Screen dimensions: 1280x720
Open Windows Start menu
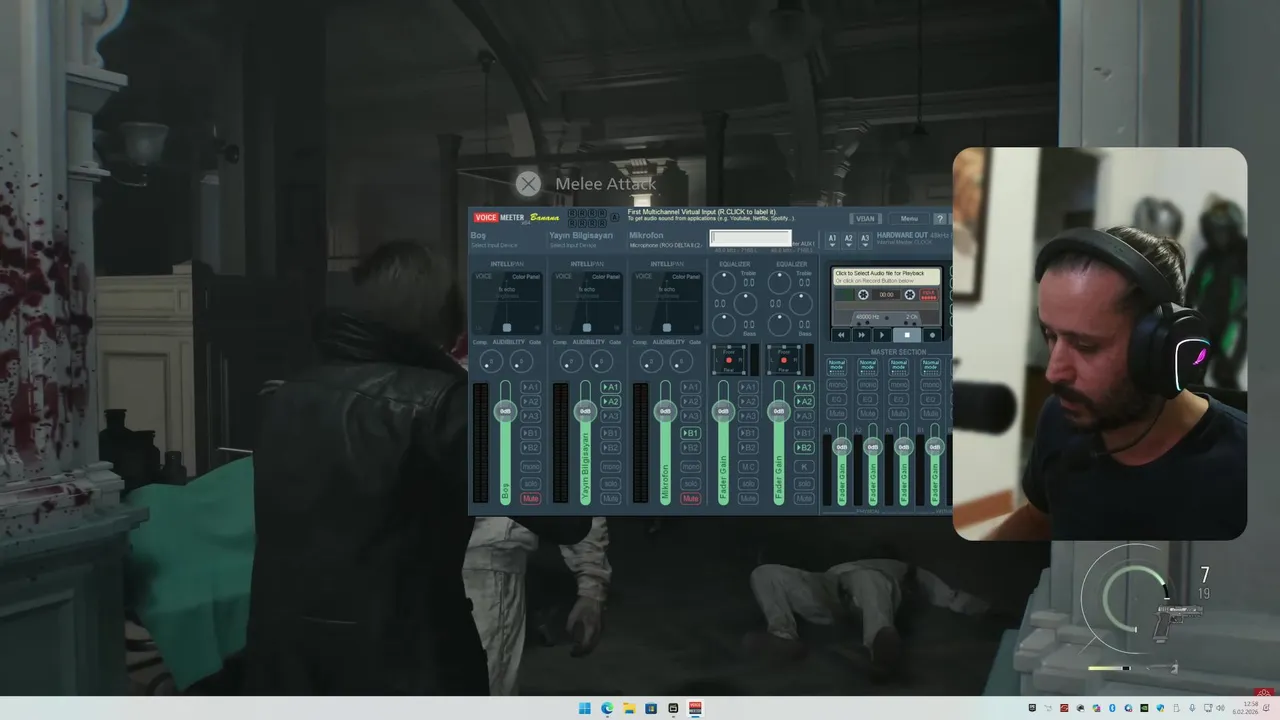[x=584, y=708]
